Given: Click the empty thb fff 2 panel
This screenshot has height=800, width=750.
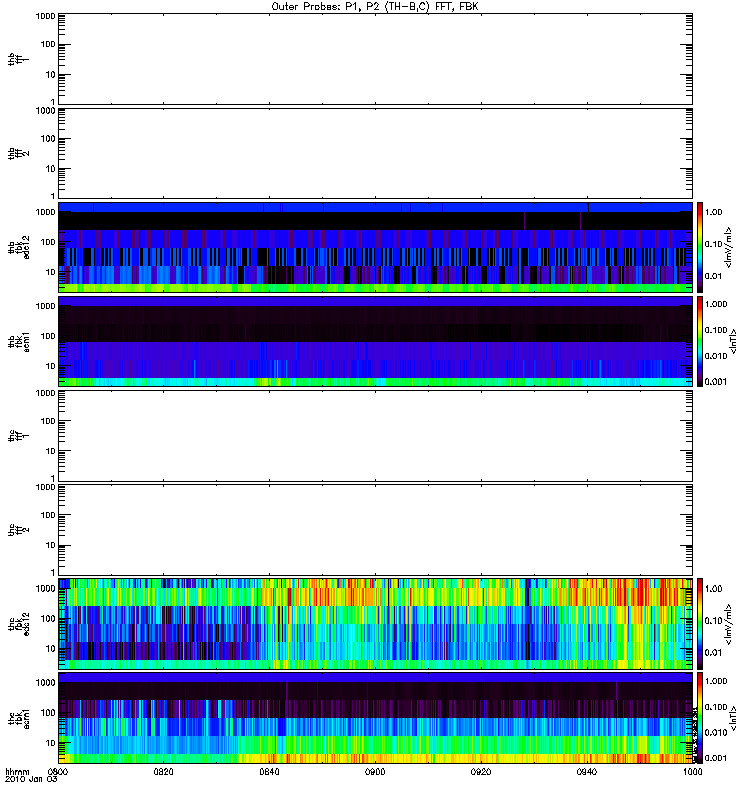Looking at the screenshot, I should (x=375, y=153).
